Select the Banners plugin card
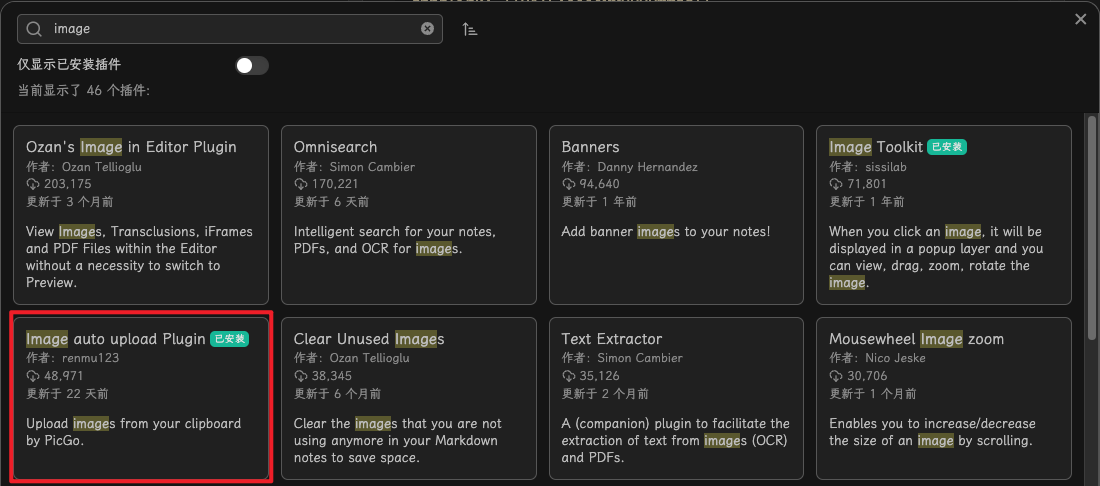 pyautogui.click(x=676, y=214)
